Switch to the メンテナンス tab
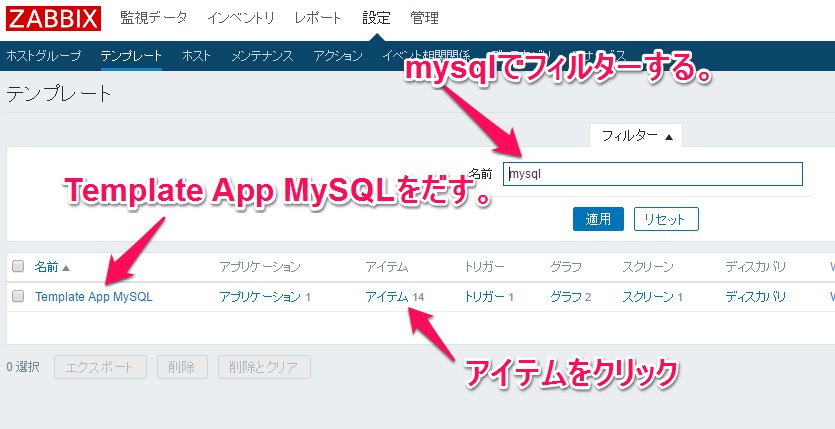Viewport: 835px width, 429px height. [263, 55]
